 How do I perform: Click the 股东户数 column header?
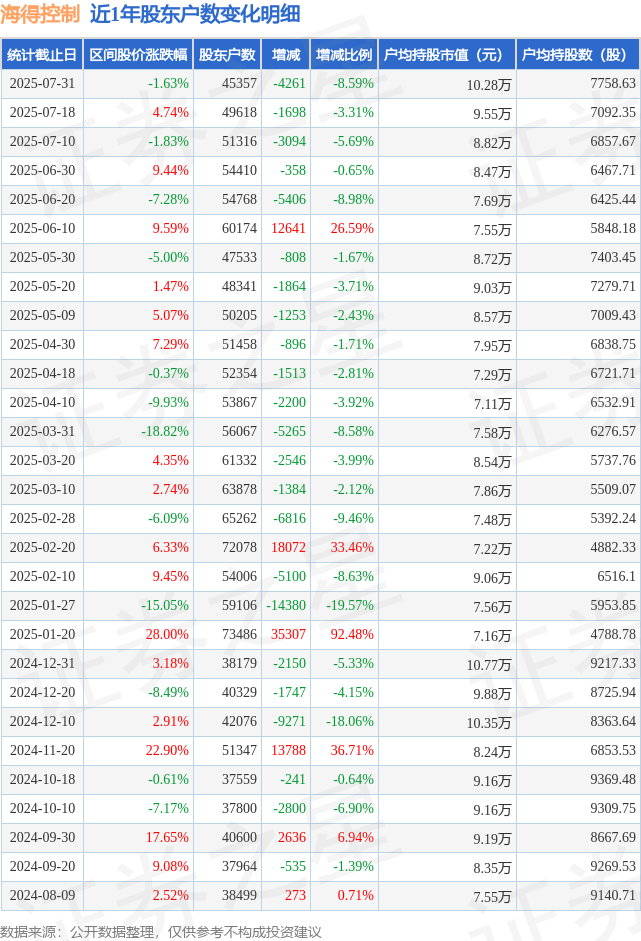(227, 55)
